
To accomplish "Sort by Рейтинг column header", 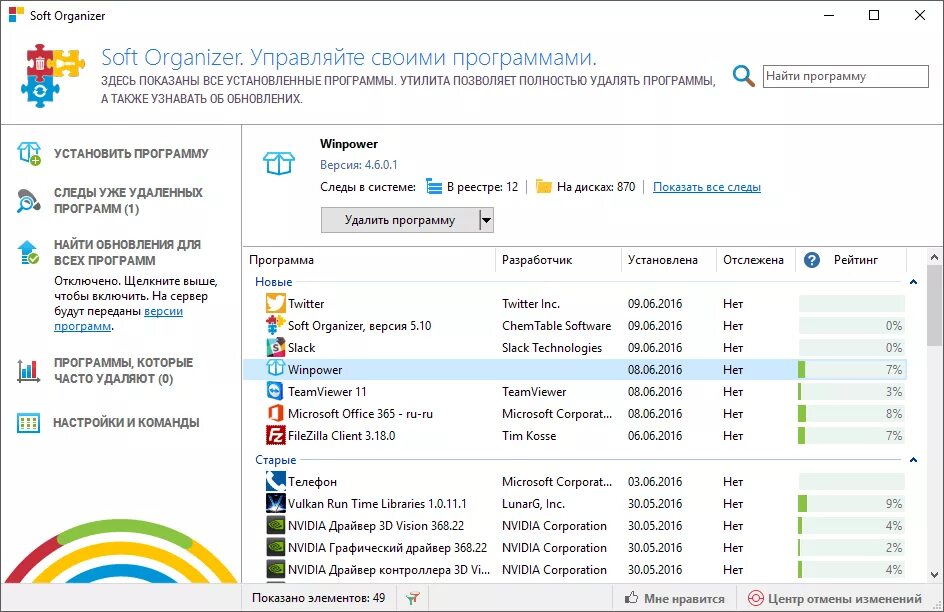I will pos(856,260).
